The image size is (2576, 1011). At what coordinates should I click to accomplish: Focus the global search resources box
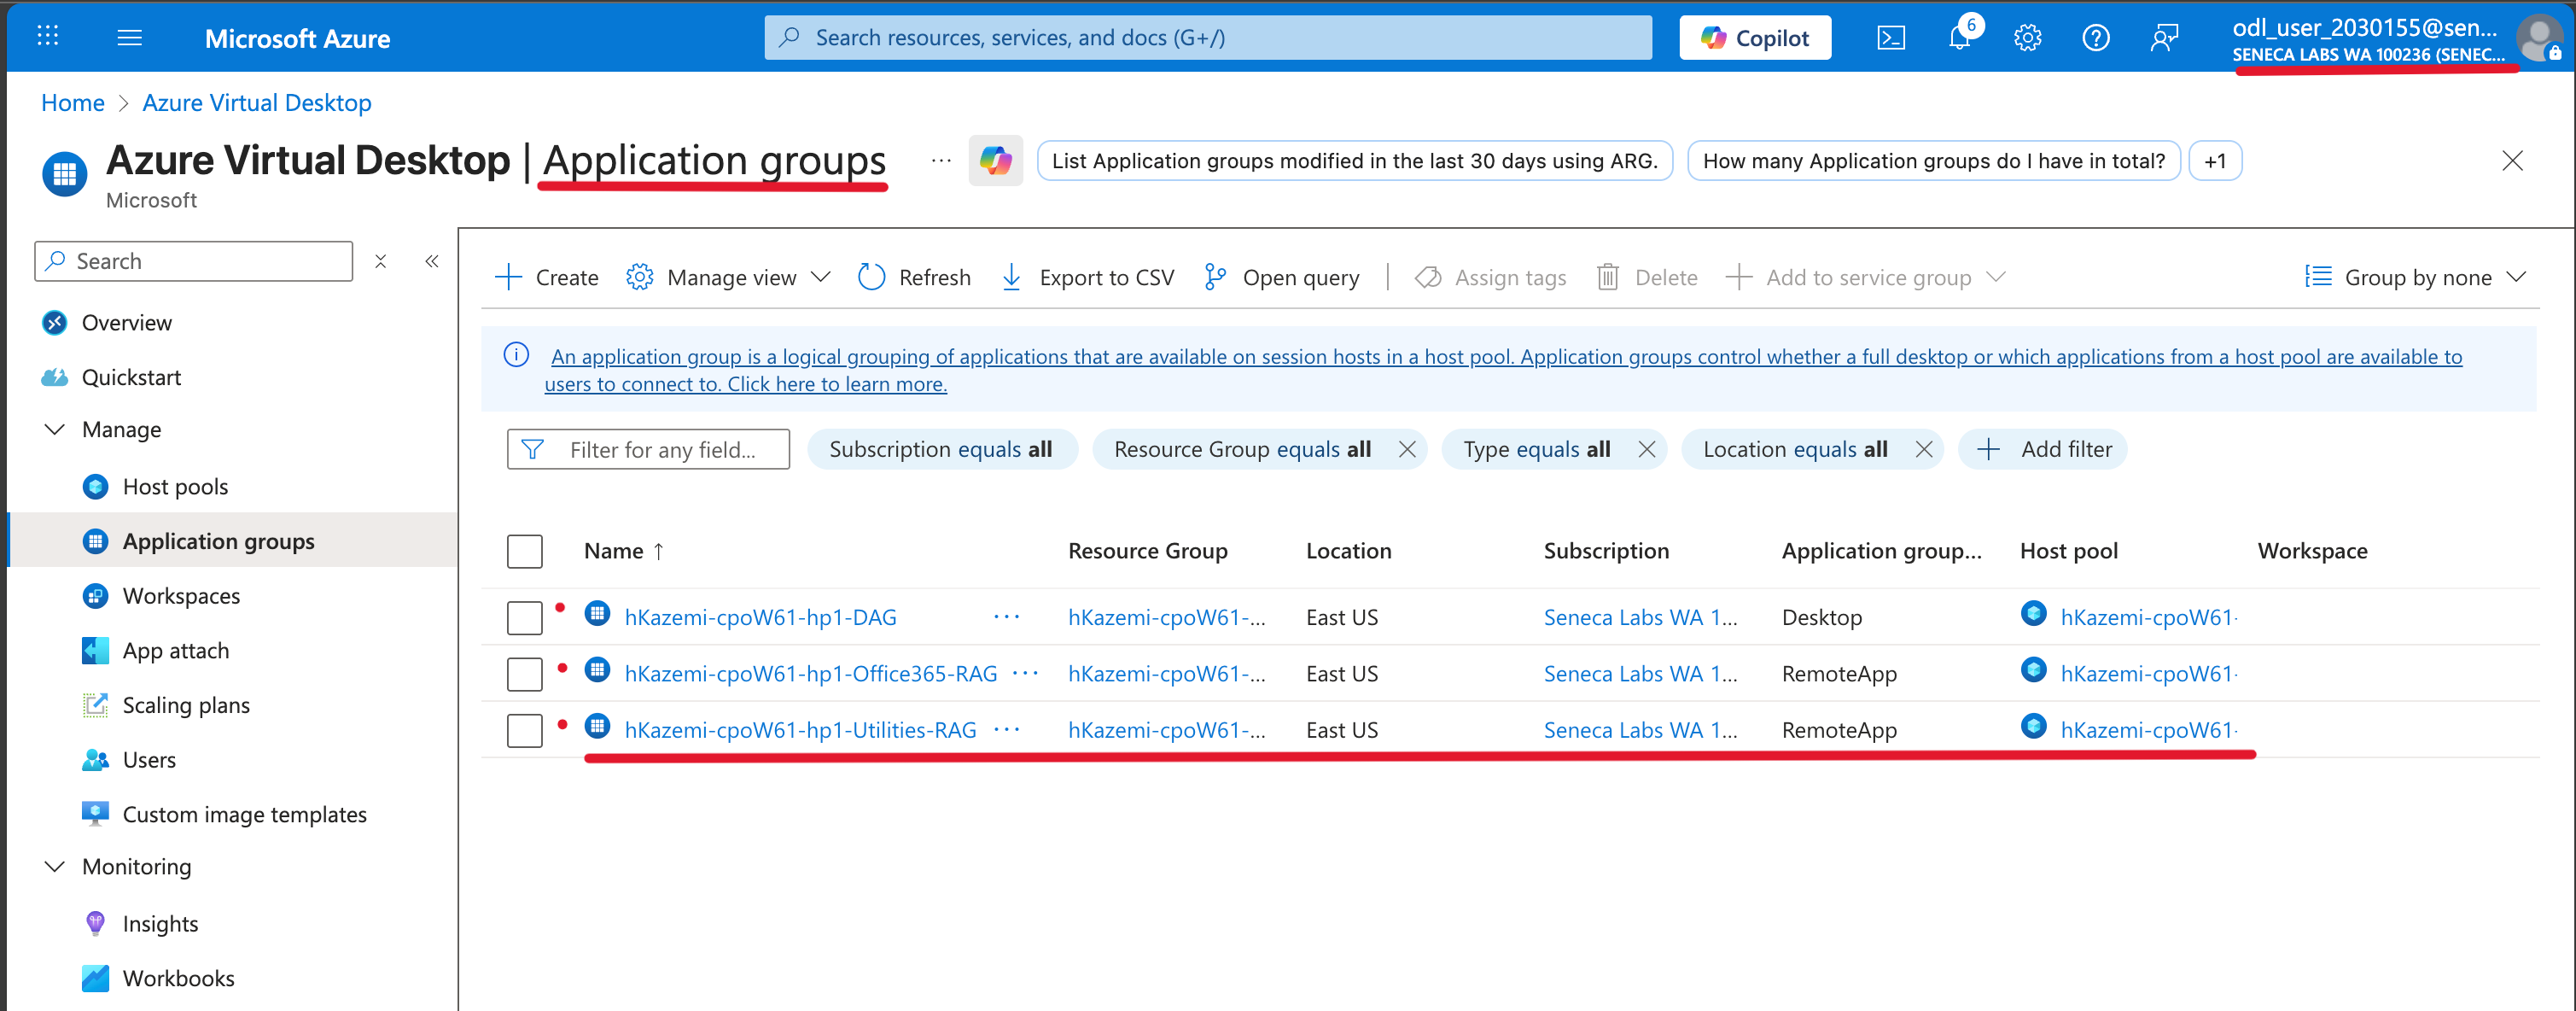click(1208, 38)
